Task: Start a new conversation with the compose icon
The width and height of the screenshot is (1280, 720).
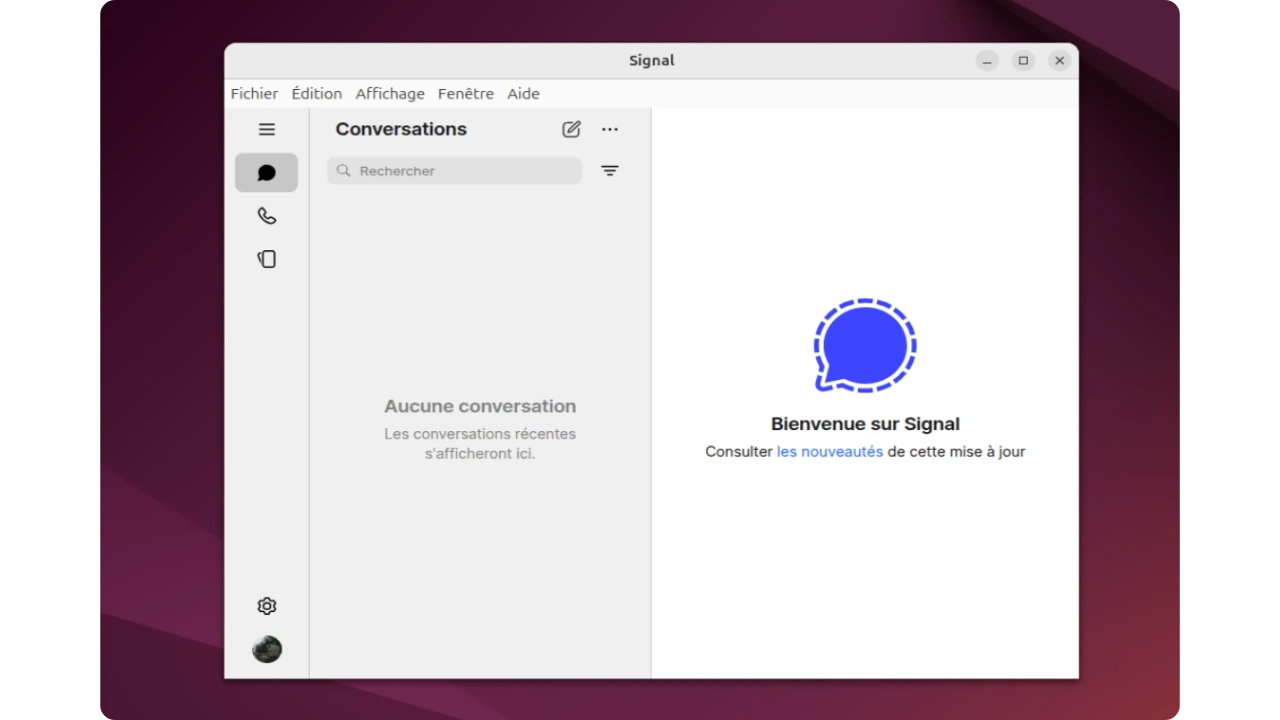Action: coord(571,129)
